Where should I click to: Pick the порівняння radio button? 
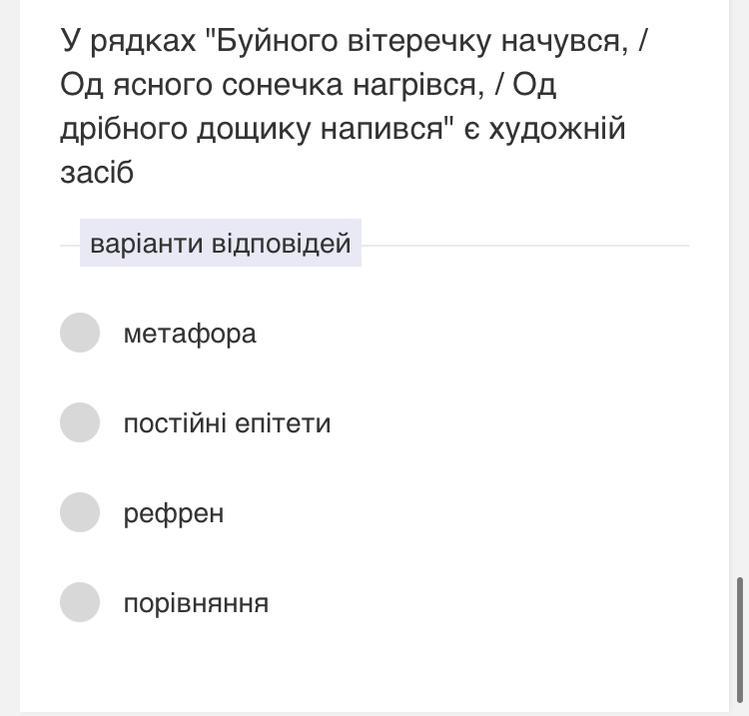coord(80,602)
